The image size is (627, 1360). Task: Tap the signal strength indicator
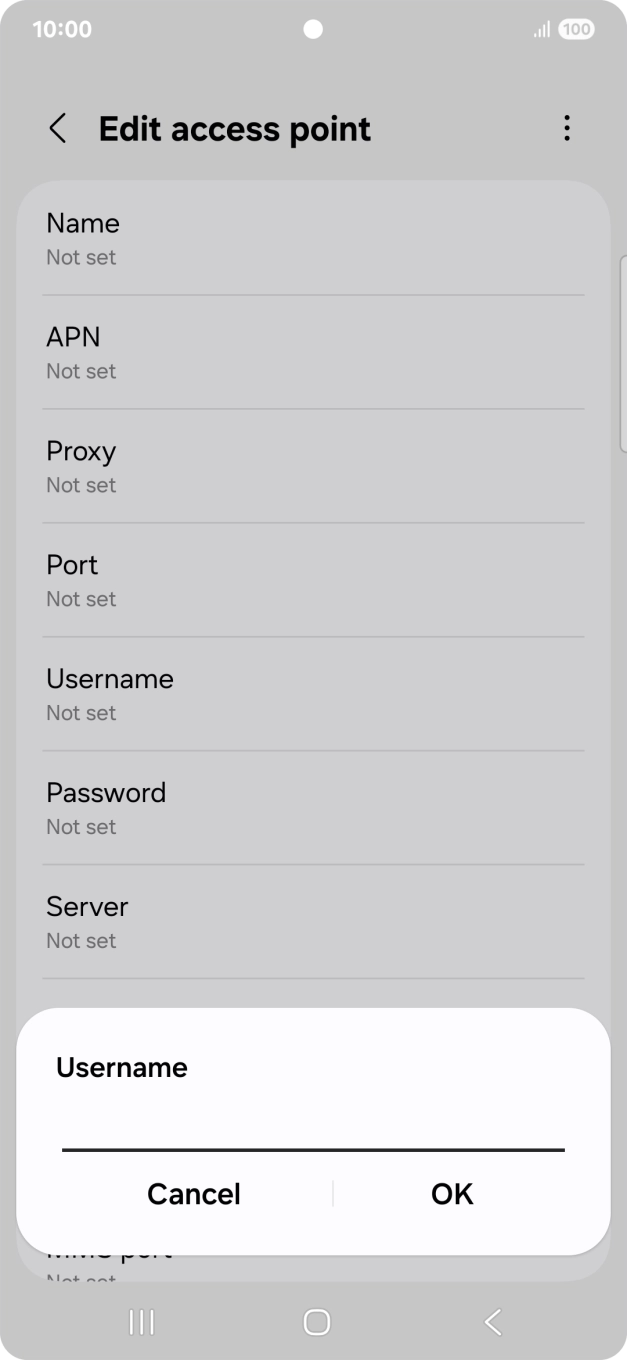[541, 30]
